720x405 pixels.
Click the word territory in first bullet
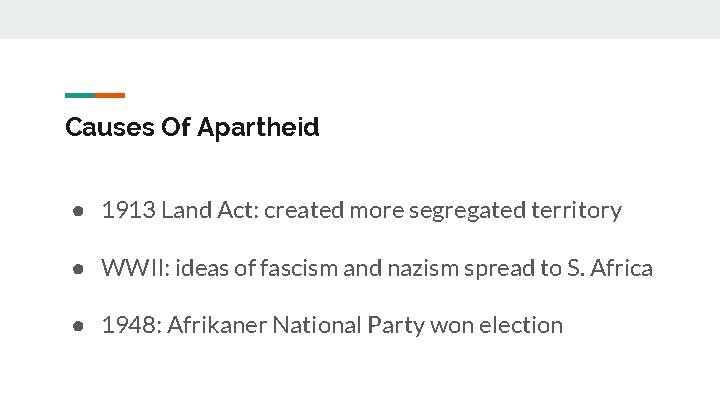point(576,211)
